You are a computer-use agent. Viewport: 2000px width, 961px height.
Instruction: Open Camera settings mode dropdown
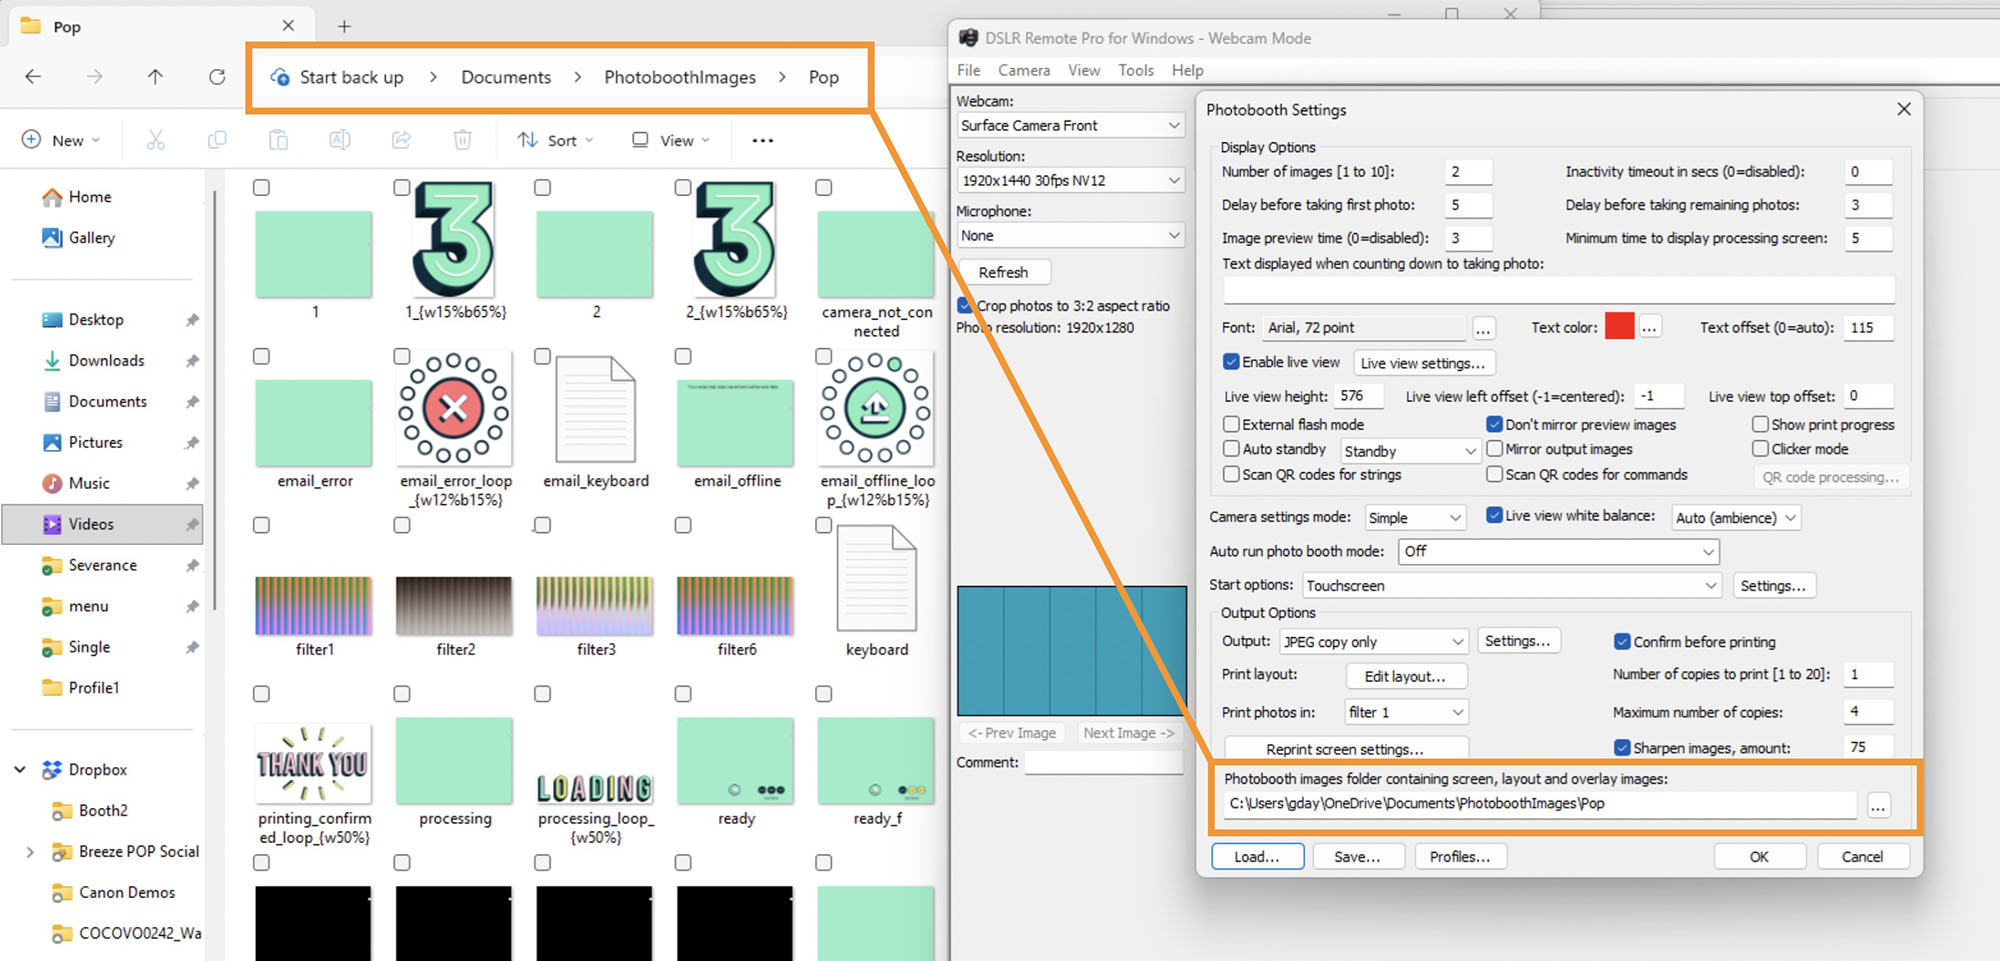pos(1415,518)
